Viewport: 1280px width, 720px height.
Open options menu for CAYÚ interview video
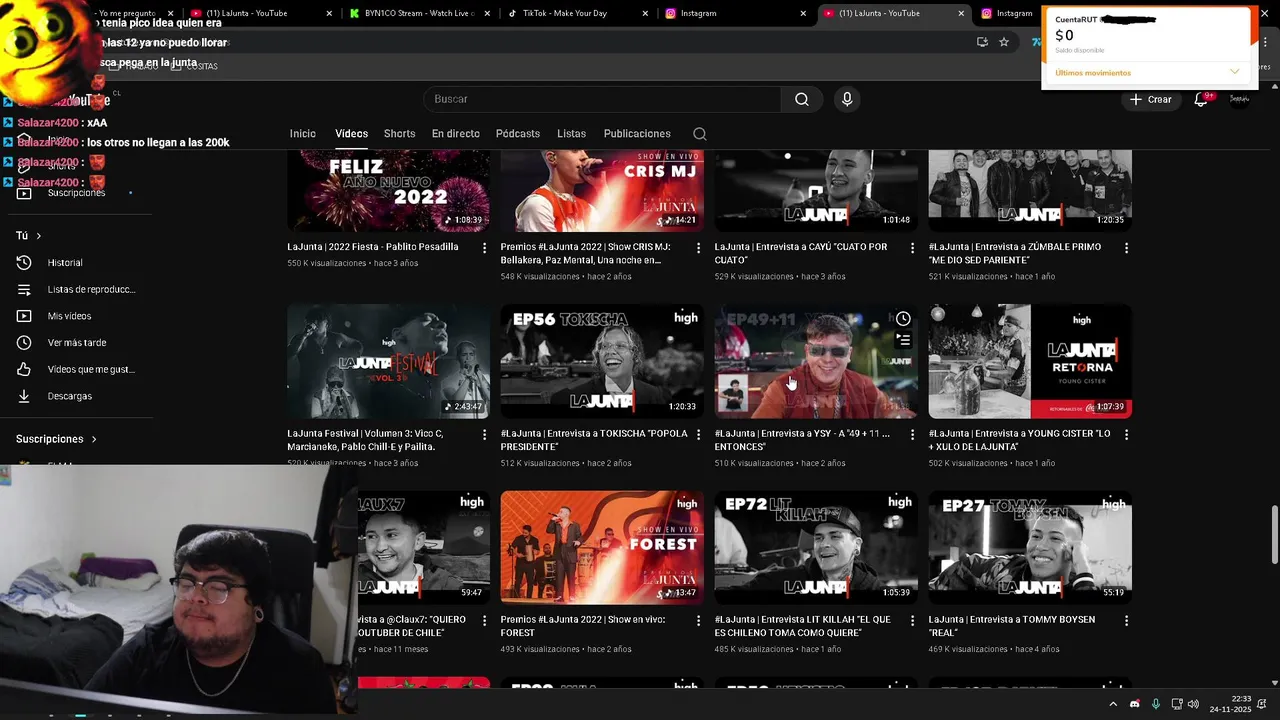912,248
